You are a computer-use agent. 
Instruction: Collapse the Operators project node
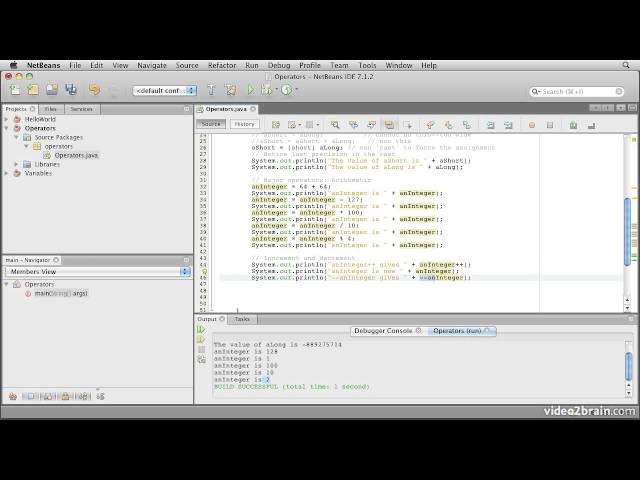point(7,128)
